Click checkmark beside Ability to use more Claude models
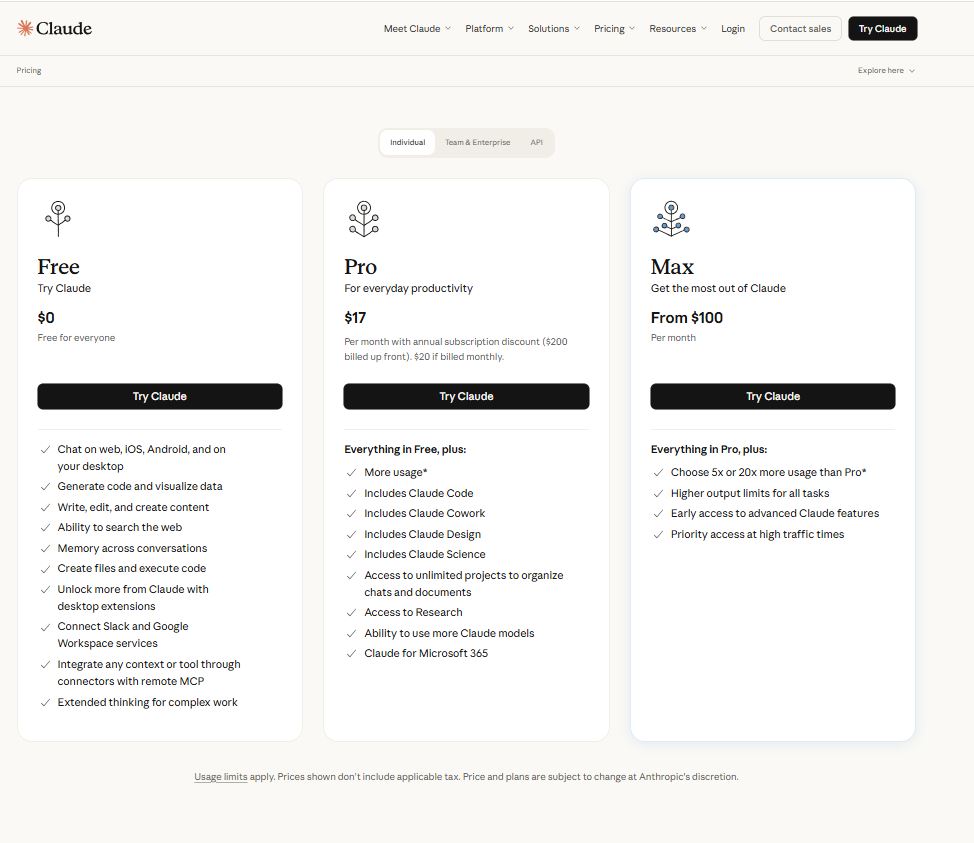Viewport: 974px width, 843px height. pos(352,634)
